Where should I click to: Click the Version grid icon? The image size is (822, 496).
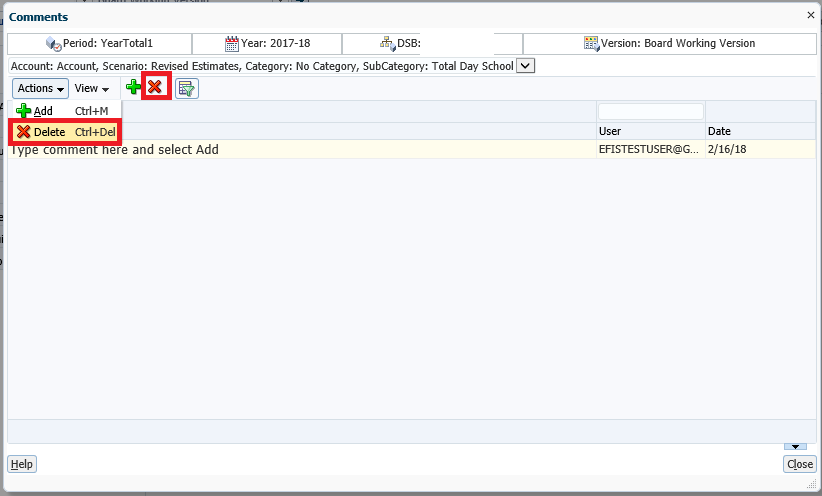pos(592,44)
